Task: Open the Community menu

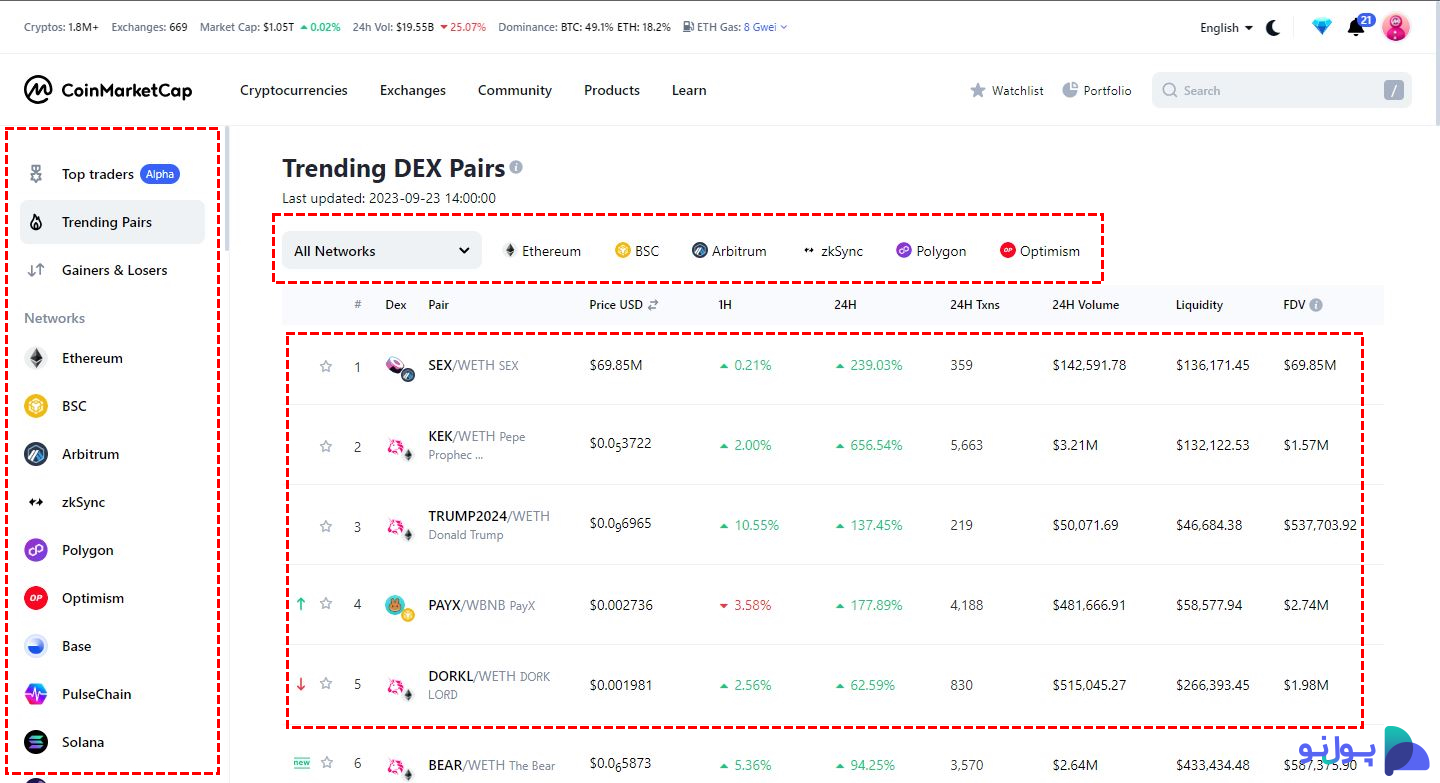Action: (515, 90)
